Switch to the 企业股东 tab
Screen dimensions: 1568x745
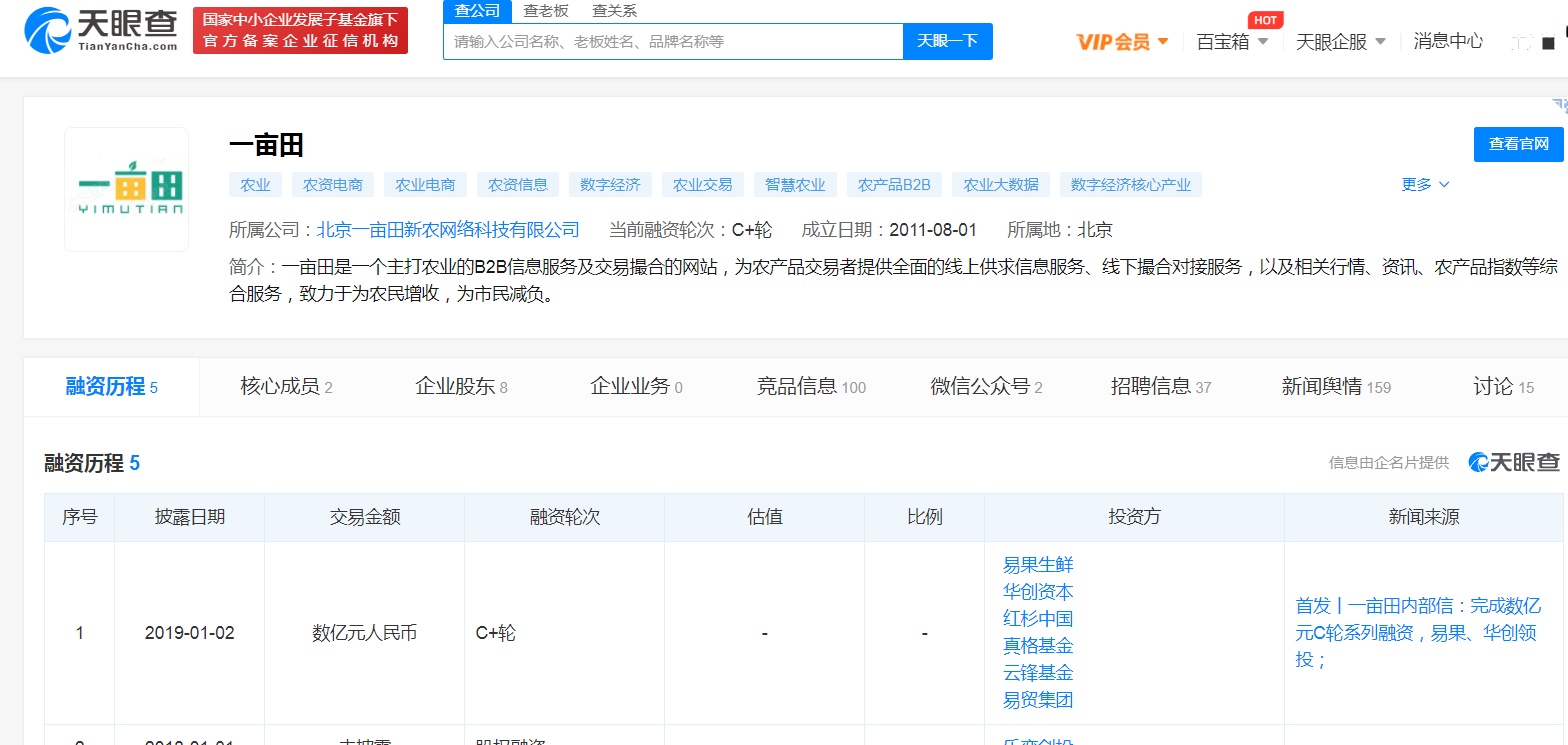(462, 387)
